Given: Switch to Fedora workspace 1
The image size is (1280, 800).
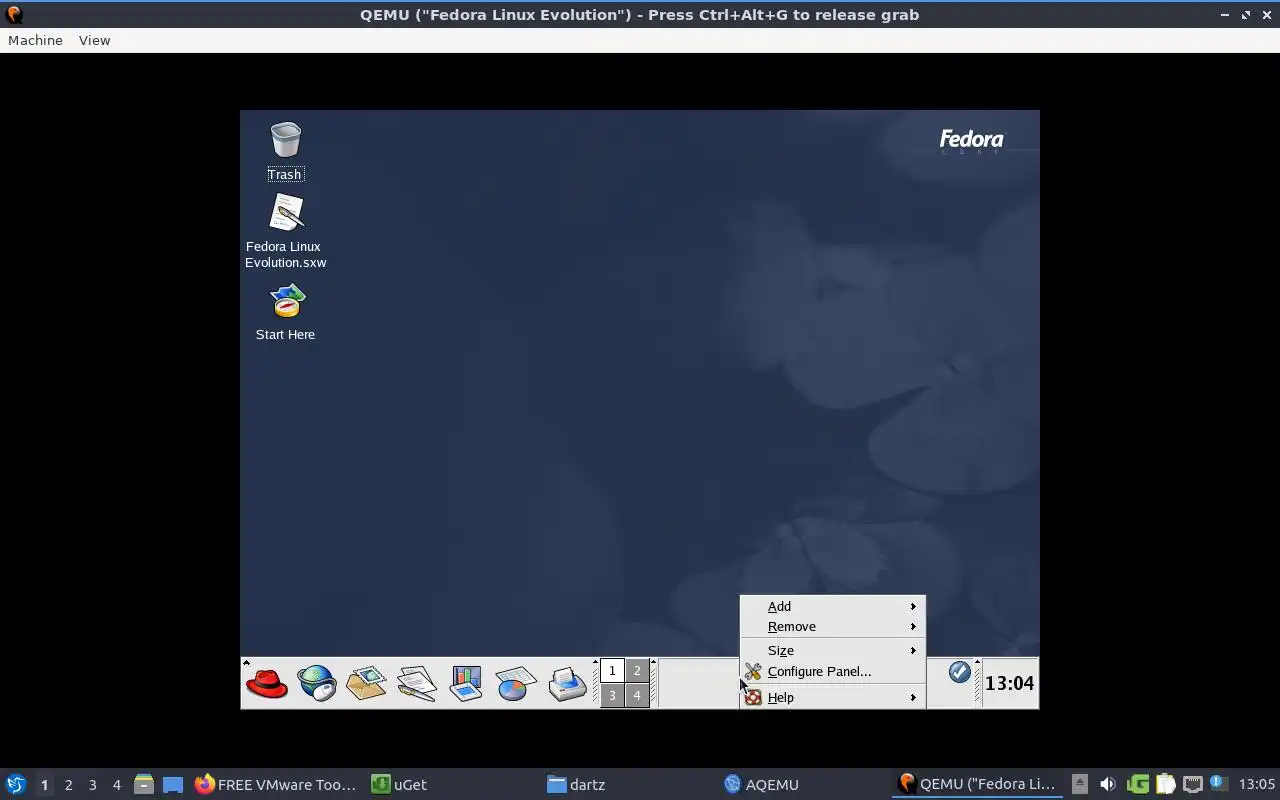Looking at the screenshot, I should pos(612,671).
